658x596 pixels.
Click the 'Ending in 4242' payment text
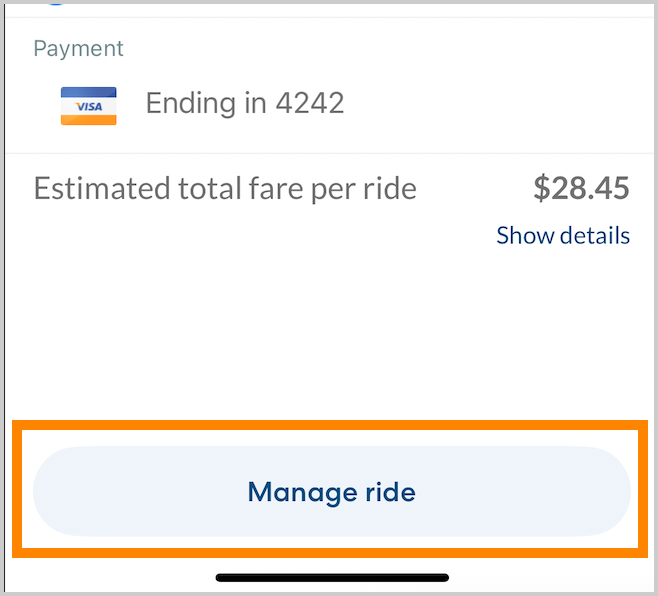[245, 103]
